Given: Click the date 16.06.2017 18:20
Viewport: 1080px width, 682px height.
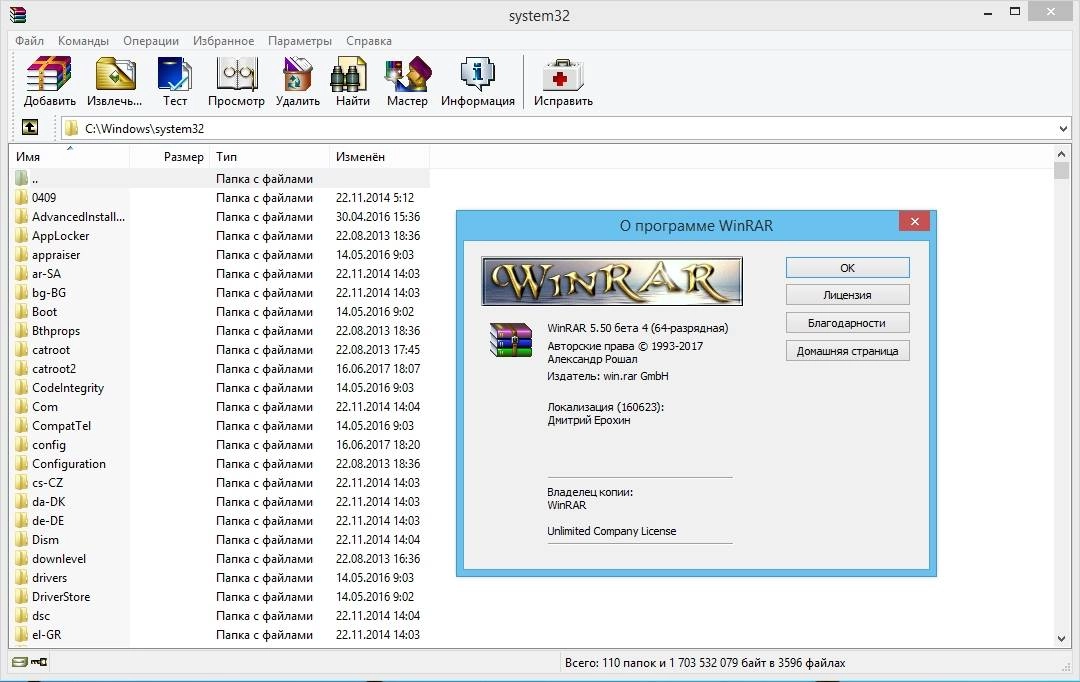Looking at the screenshot, I should coord(377,444).
